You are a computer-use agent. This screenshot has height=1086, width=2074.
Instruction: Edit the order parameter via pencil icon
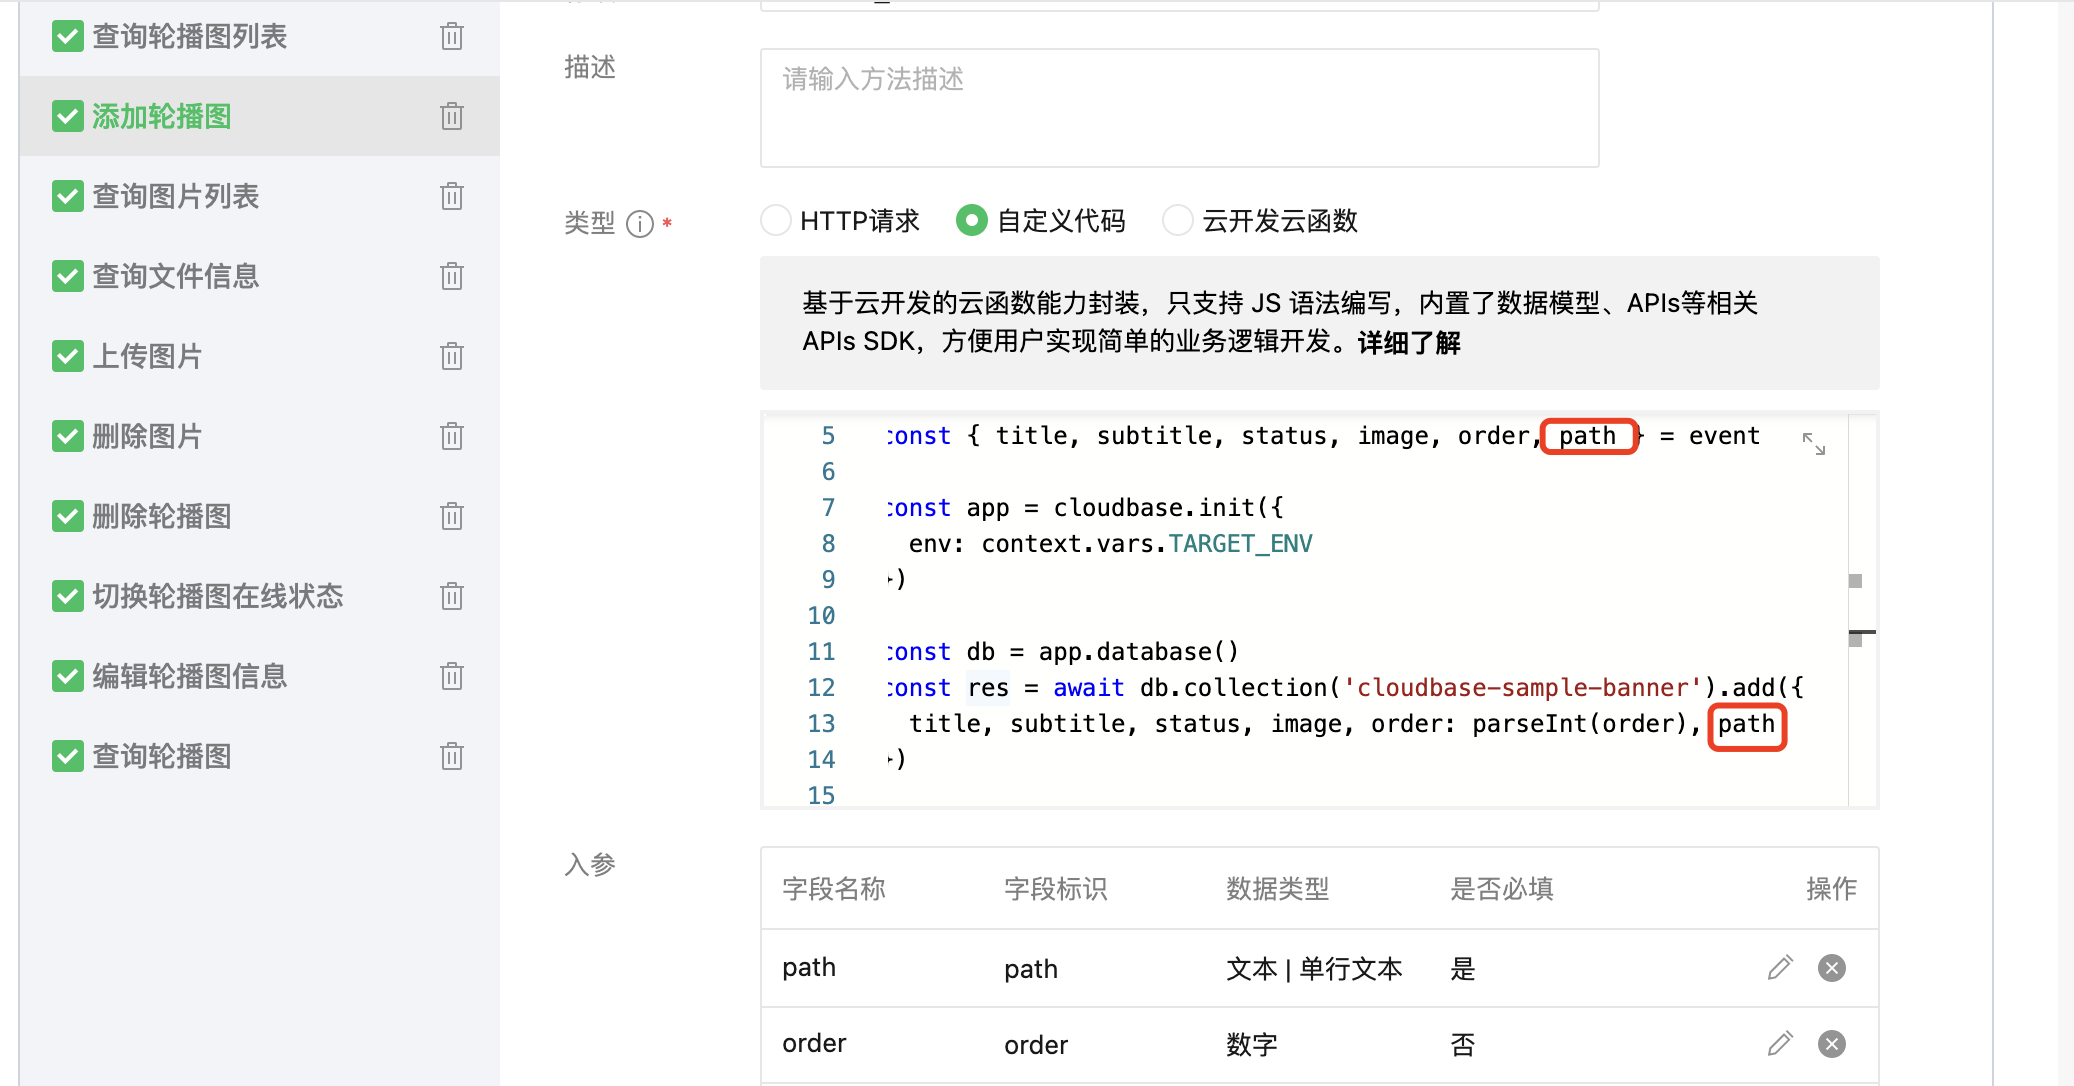1779,1043
